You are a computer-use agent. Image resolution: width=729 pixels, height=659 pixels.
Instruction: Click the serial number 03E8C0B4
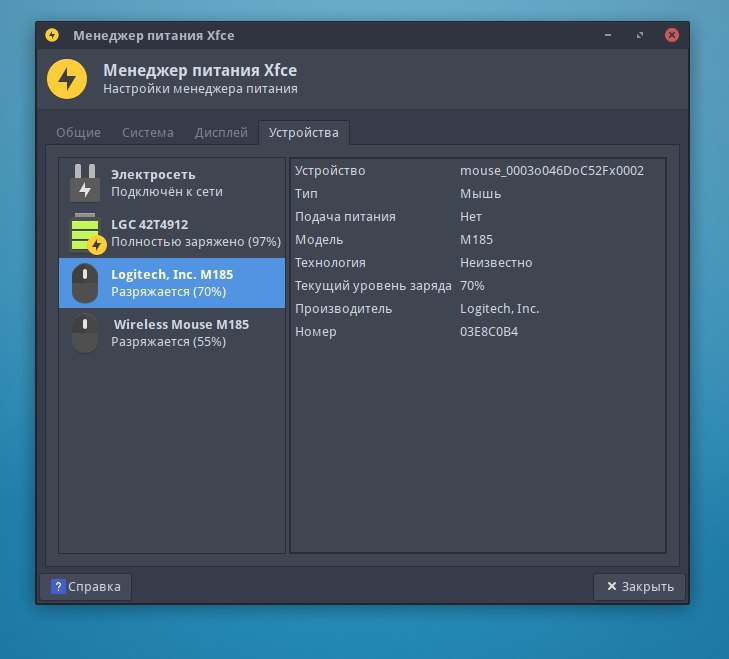(x=489, y=332)
